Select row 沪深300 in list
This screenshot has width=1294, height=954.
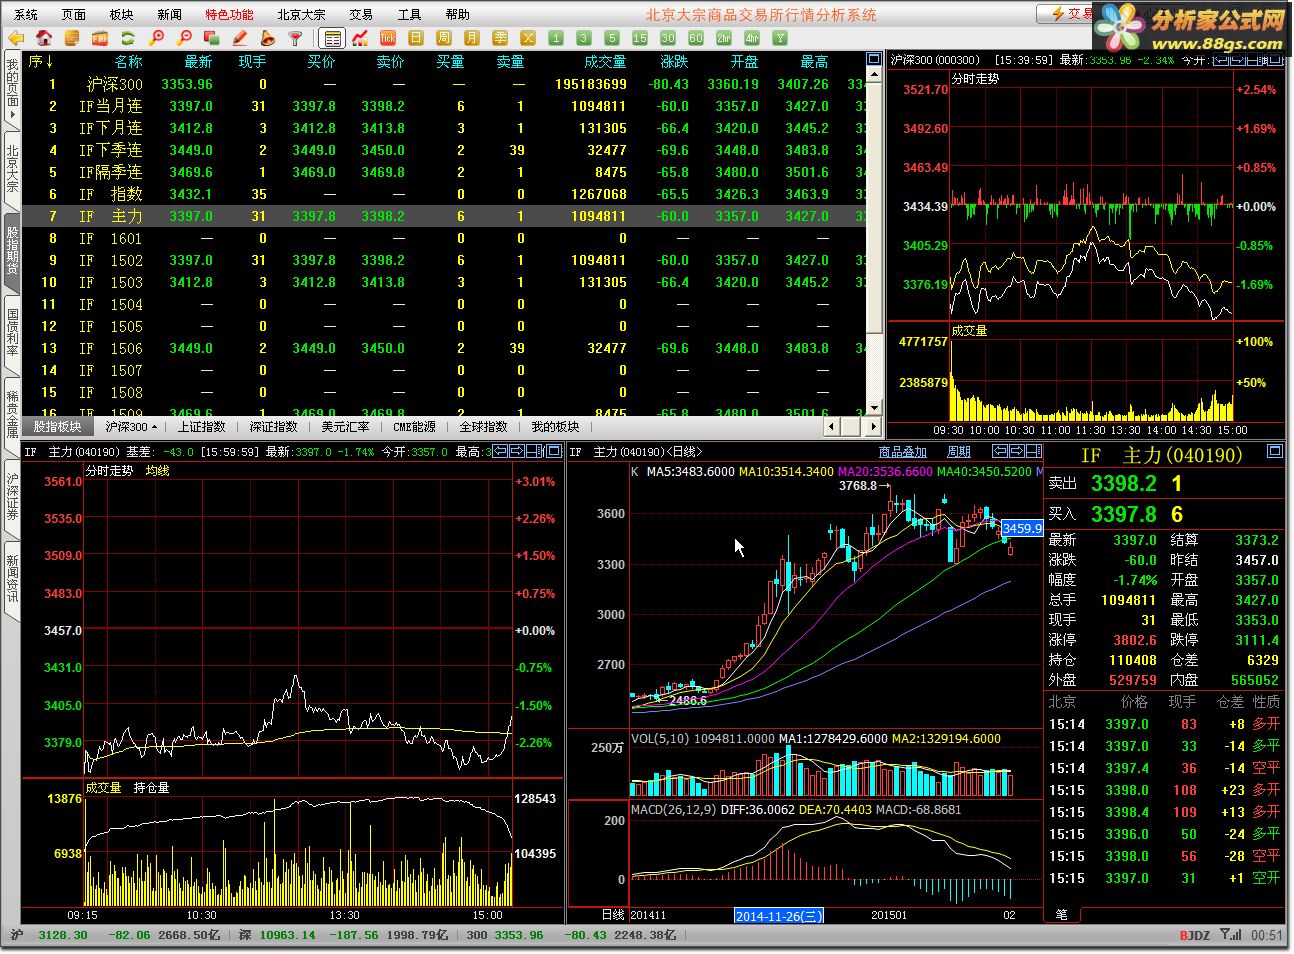click(x=445, y=84)
